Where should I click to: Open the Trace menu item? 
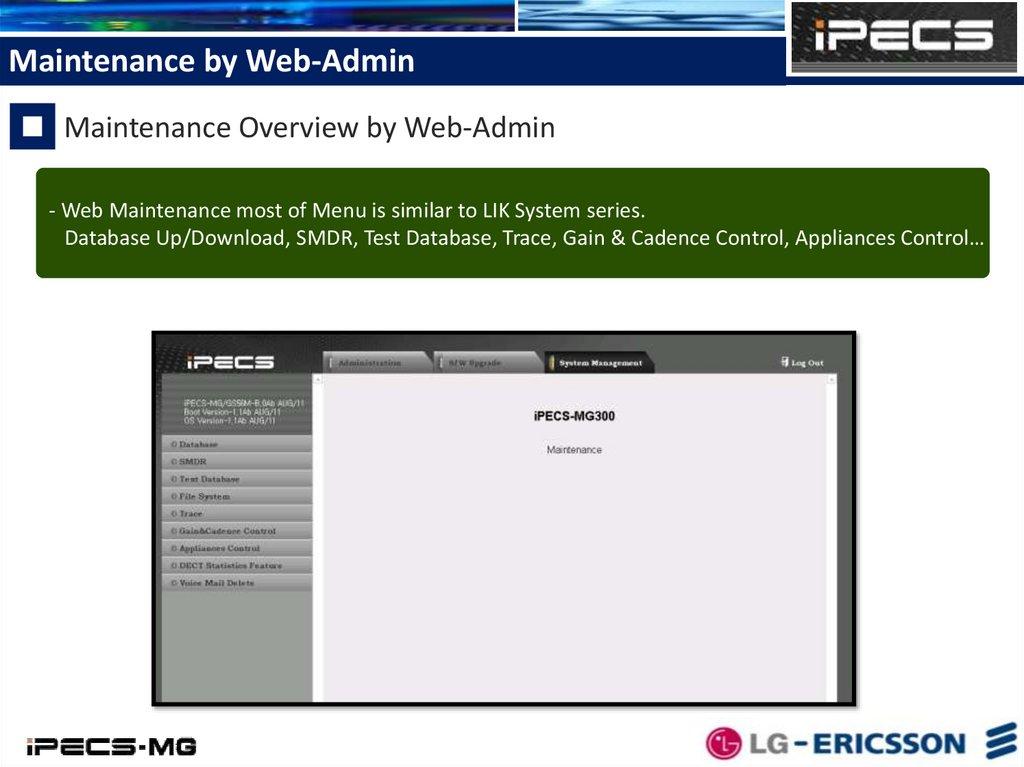(x=237, y=514)
